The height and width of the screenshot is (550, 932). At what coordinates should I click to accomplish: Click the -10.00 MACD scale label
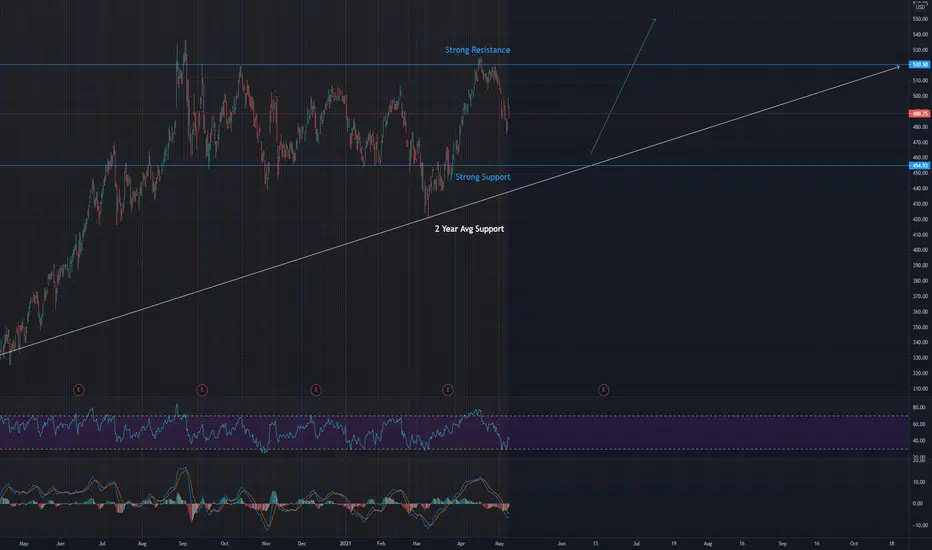click(919, 525)
